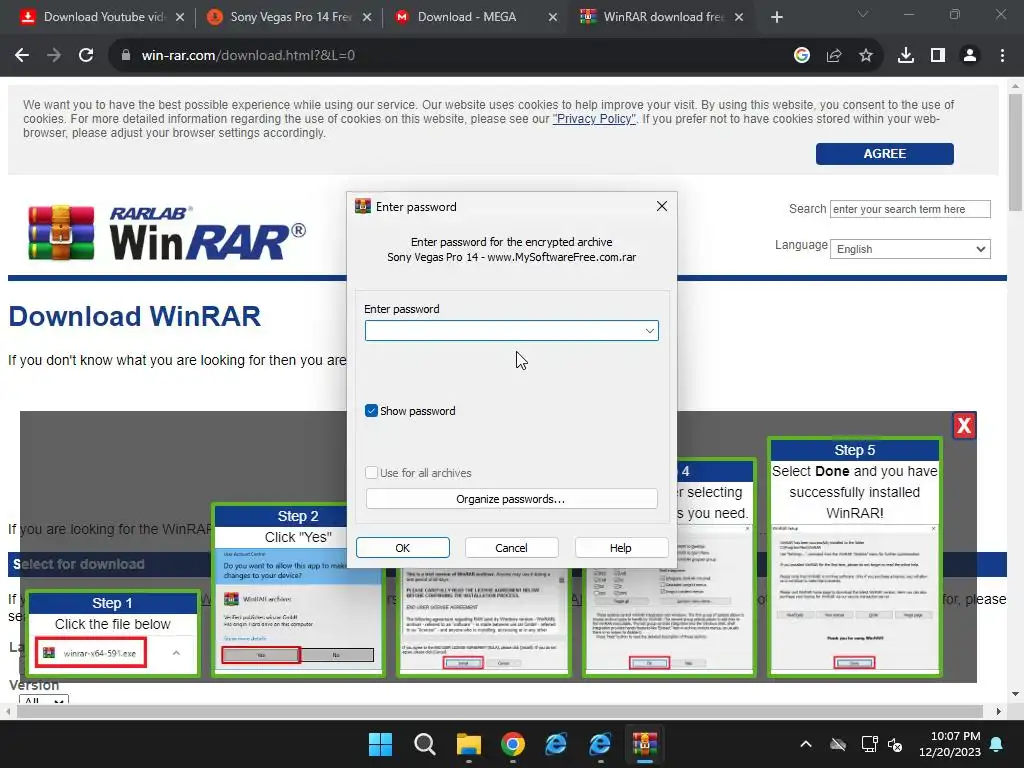
Task: Open File Explorer from taskbar
Action: click(469, 744)
